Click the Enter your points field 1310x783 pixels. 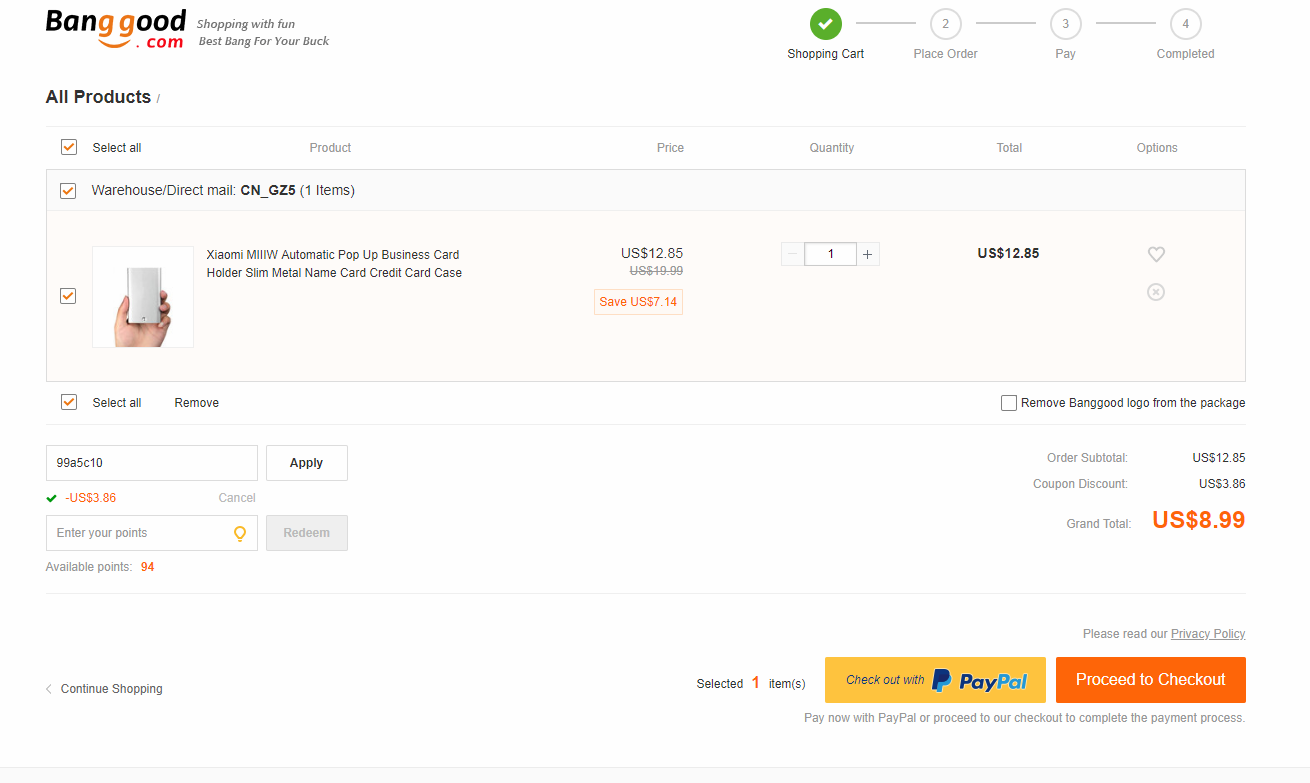point(152,533)
